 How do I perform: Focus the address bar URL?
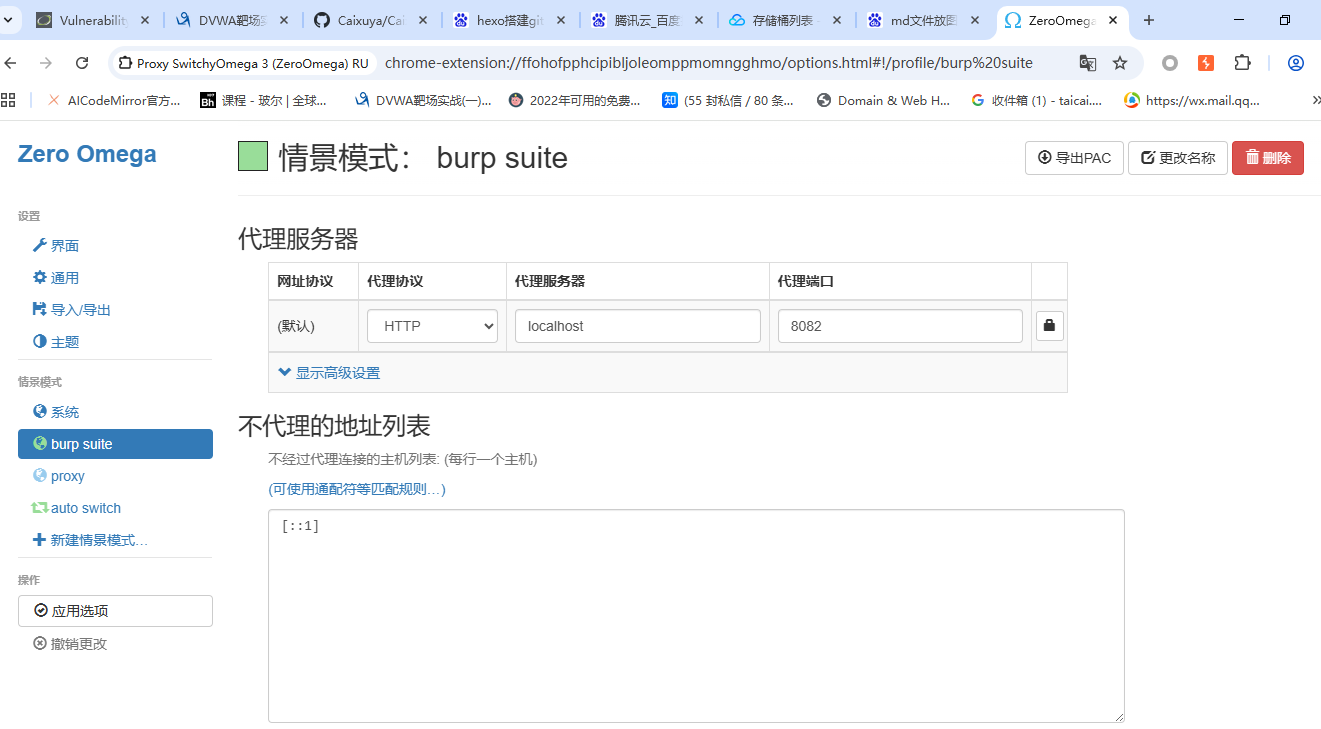point(708,63)
